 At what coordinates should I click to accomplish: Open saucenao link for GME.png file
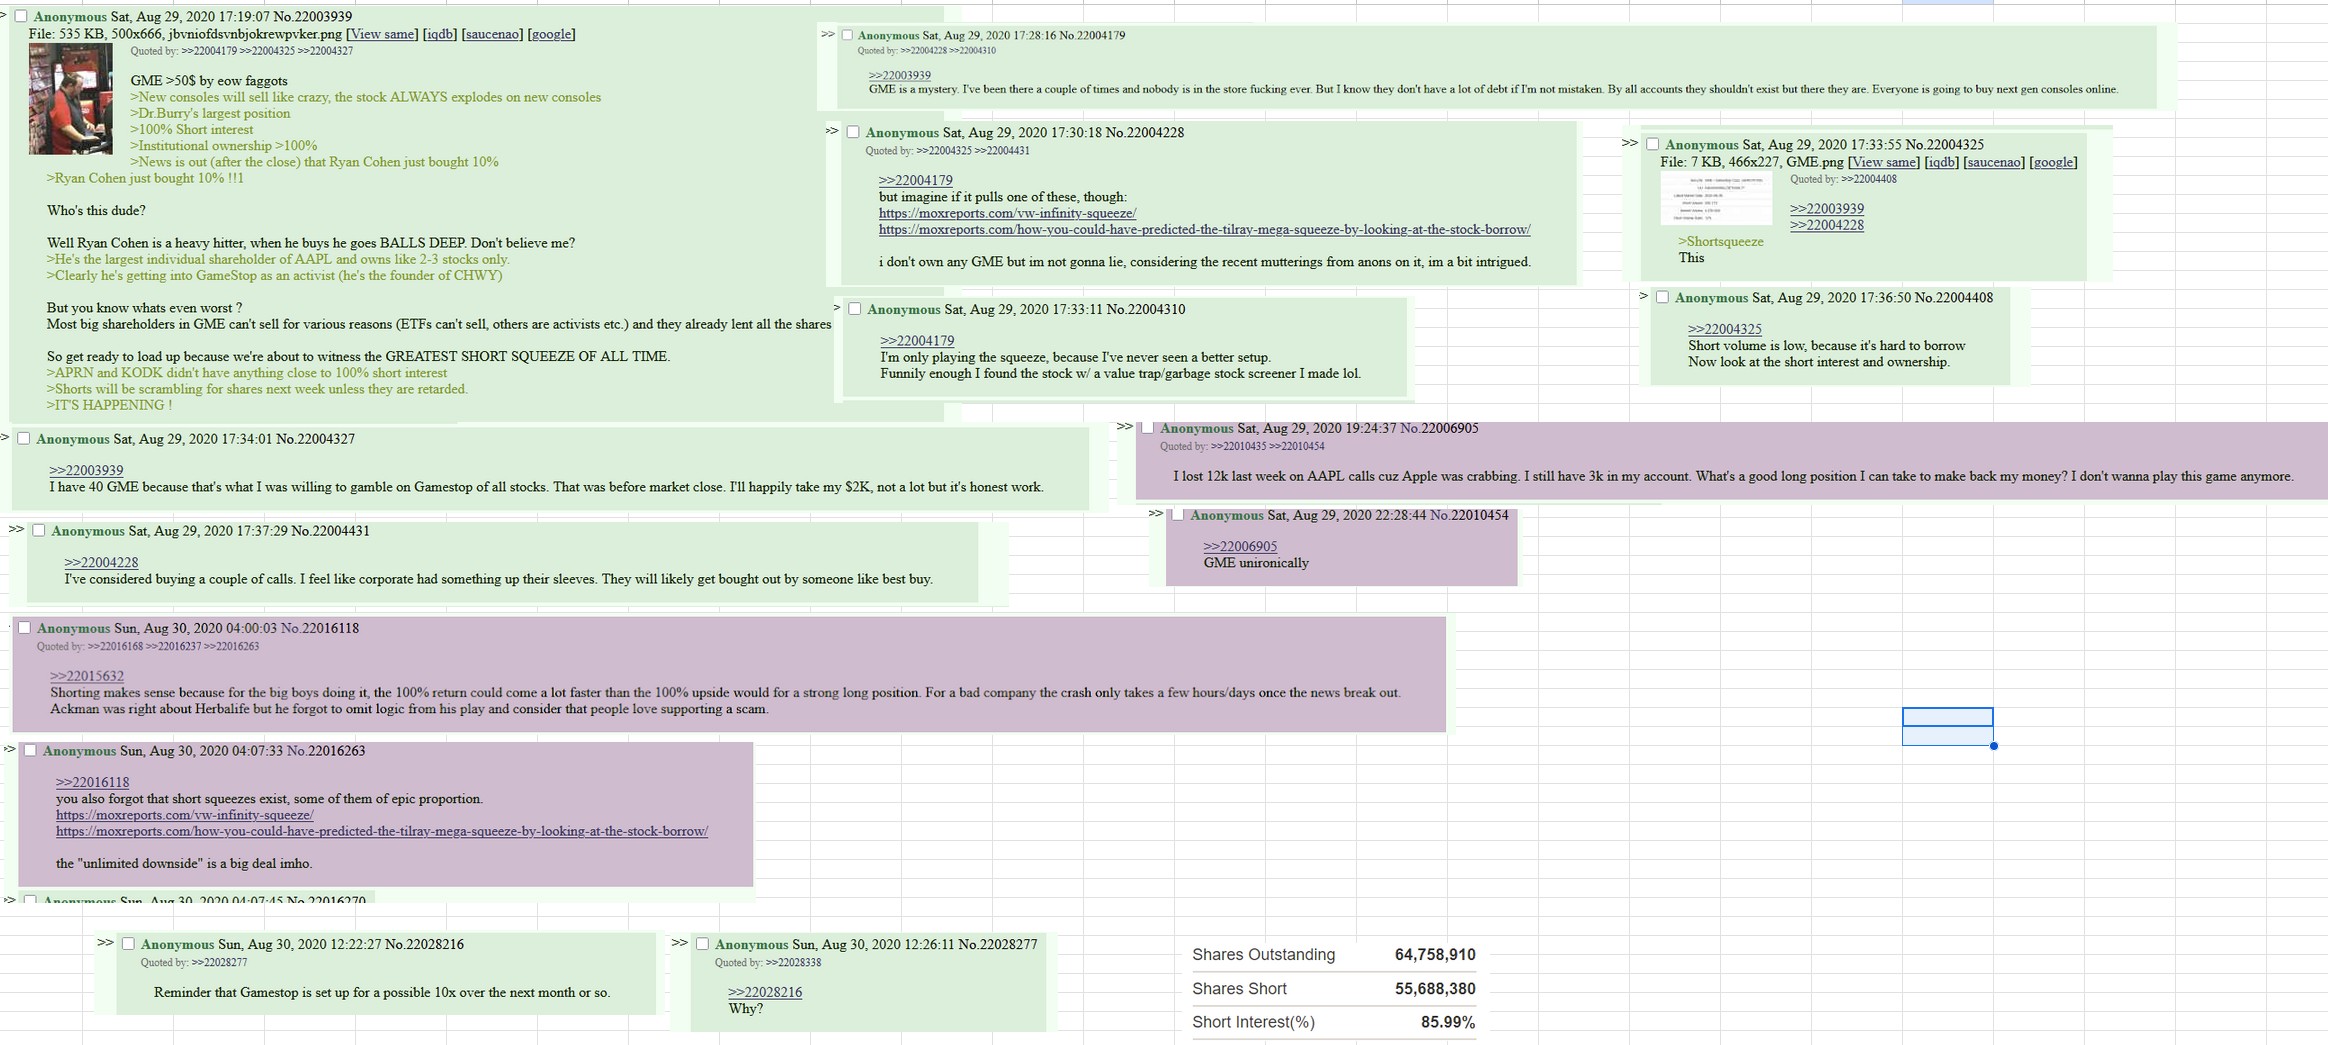(1993, 162)
